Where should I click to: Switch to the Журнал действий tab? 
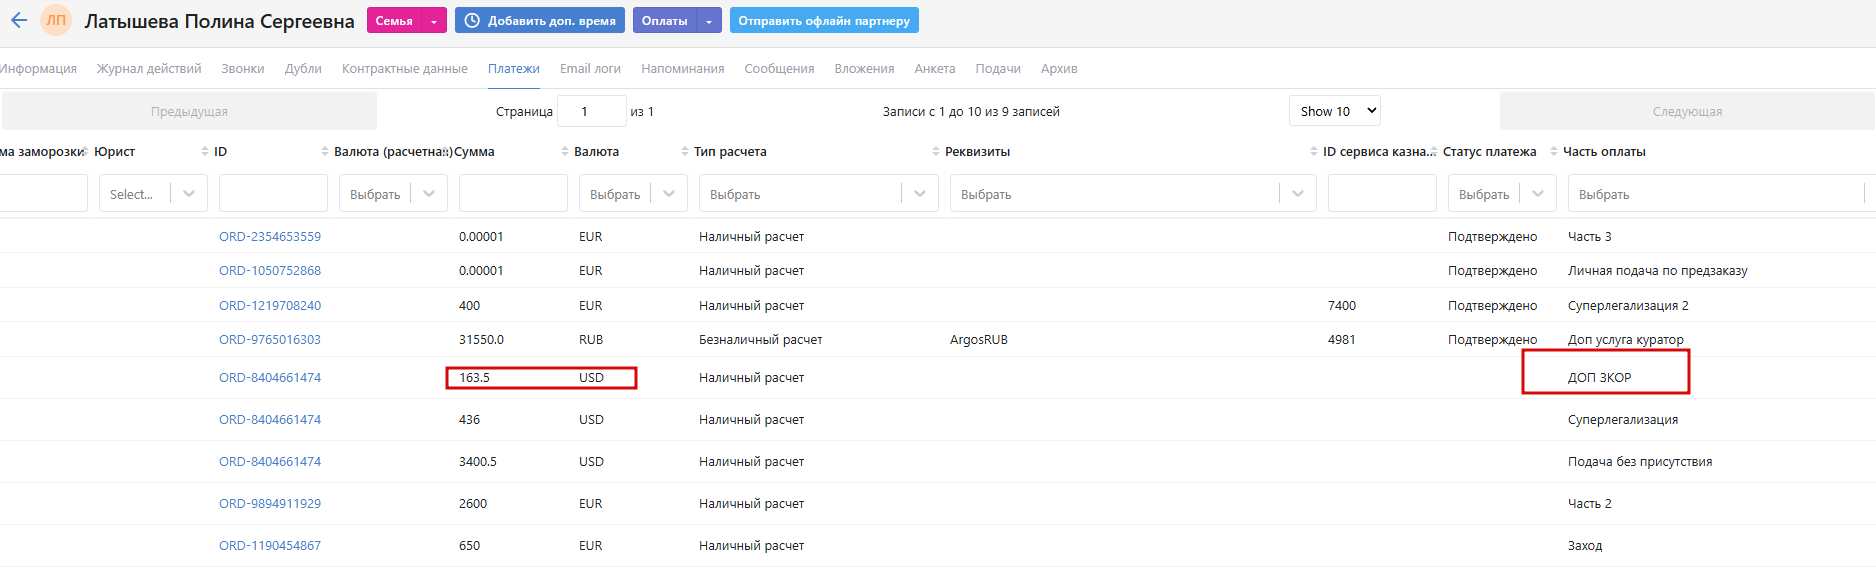point(149,69)
